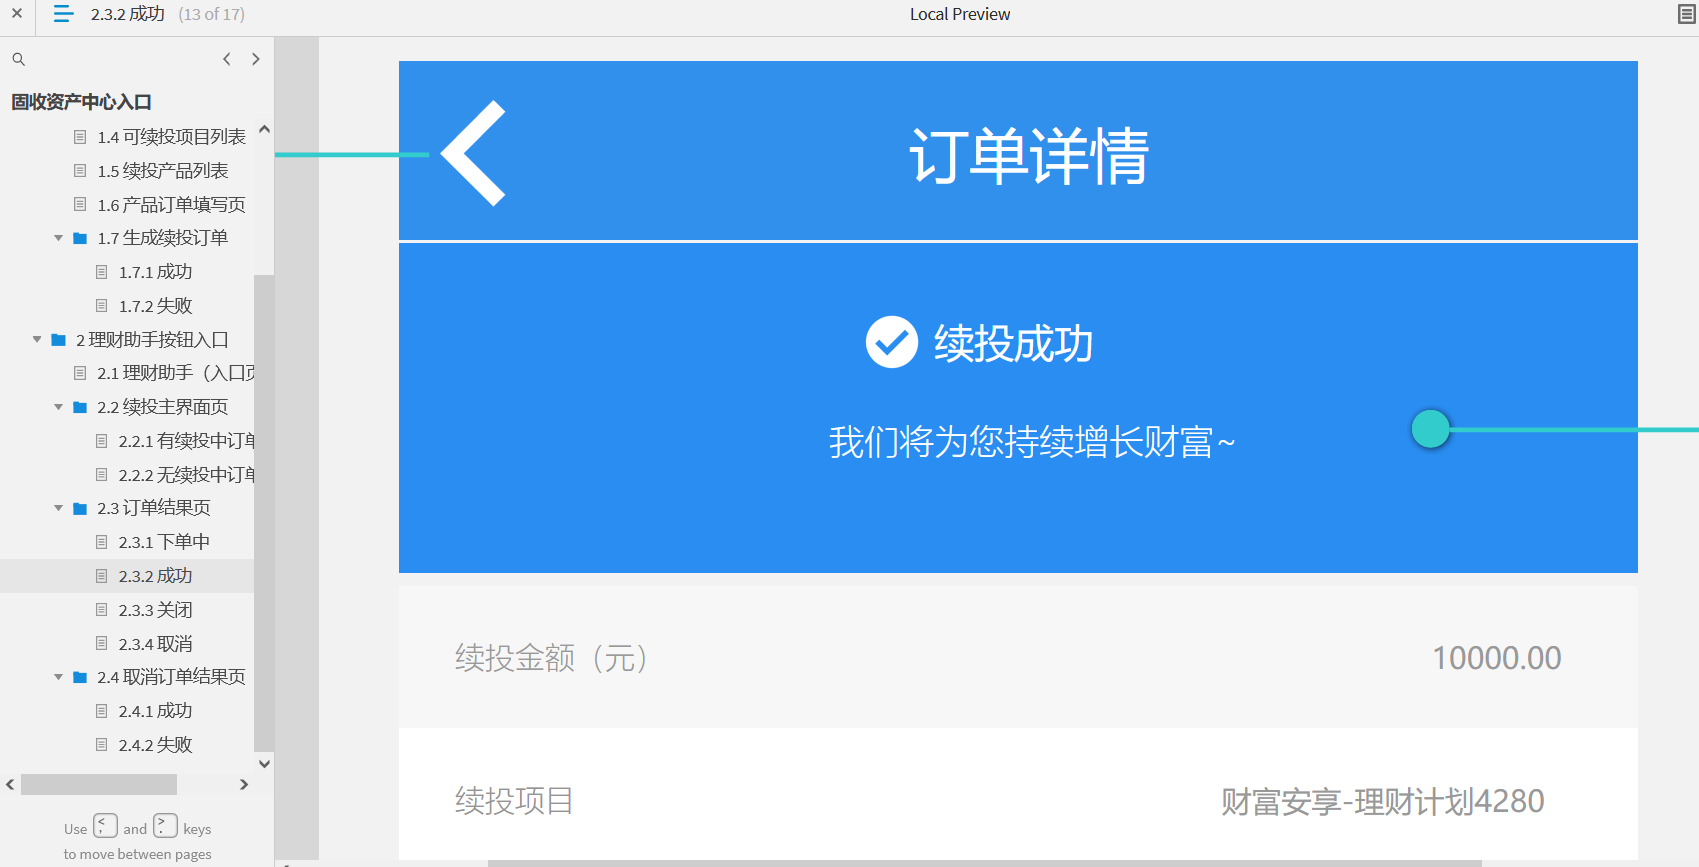
Task: Click the 固收资产中心入口 project title
Action: 81,102
